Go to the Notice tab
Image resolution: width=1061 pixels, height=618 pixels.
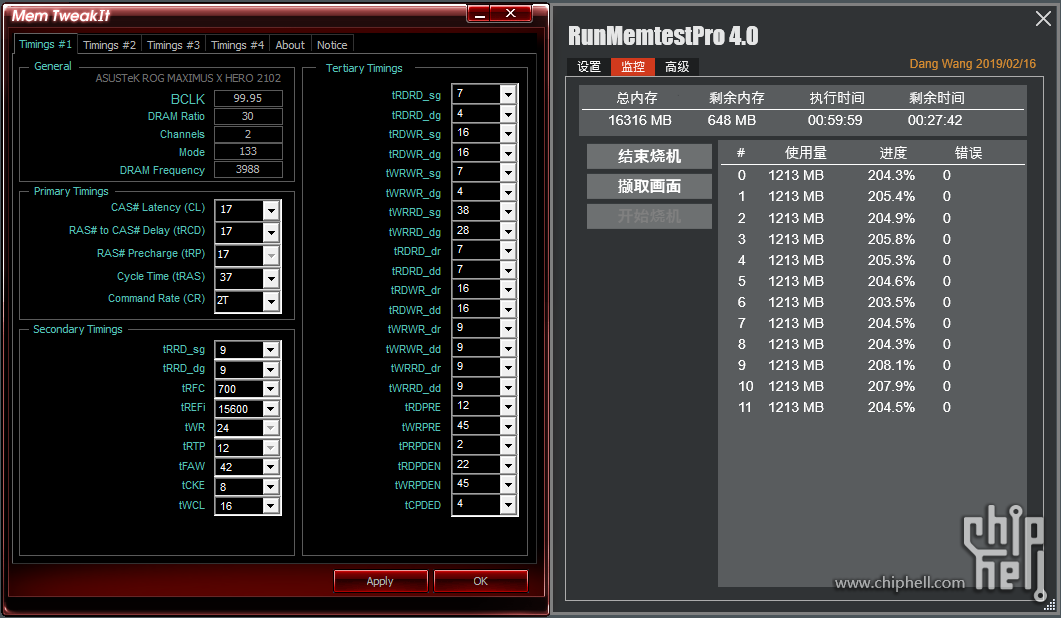[x=332, y=45]
